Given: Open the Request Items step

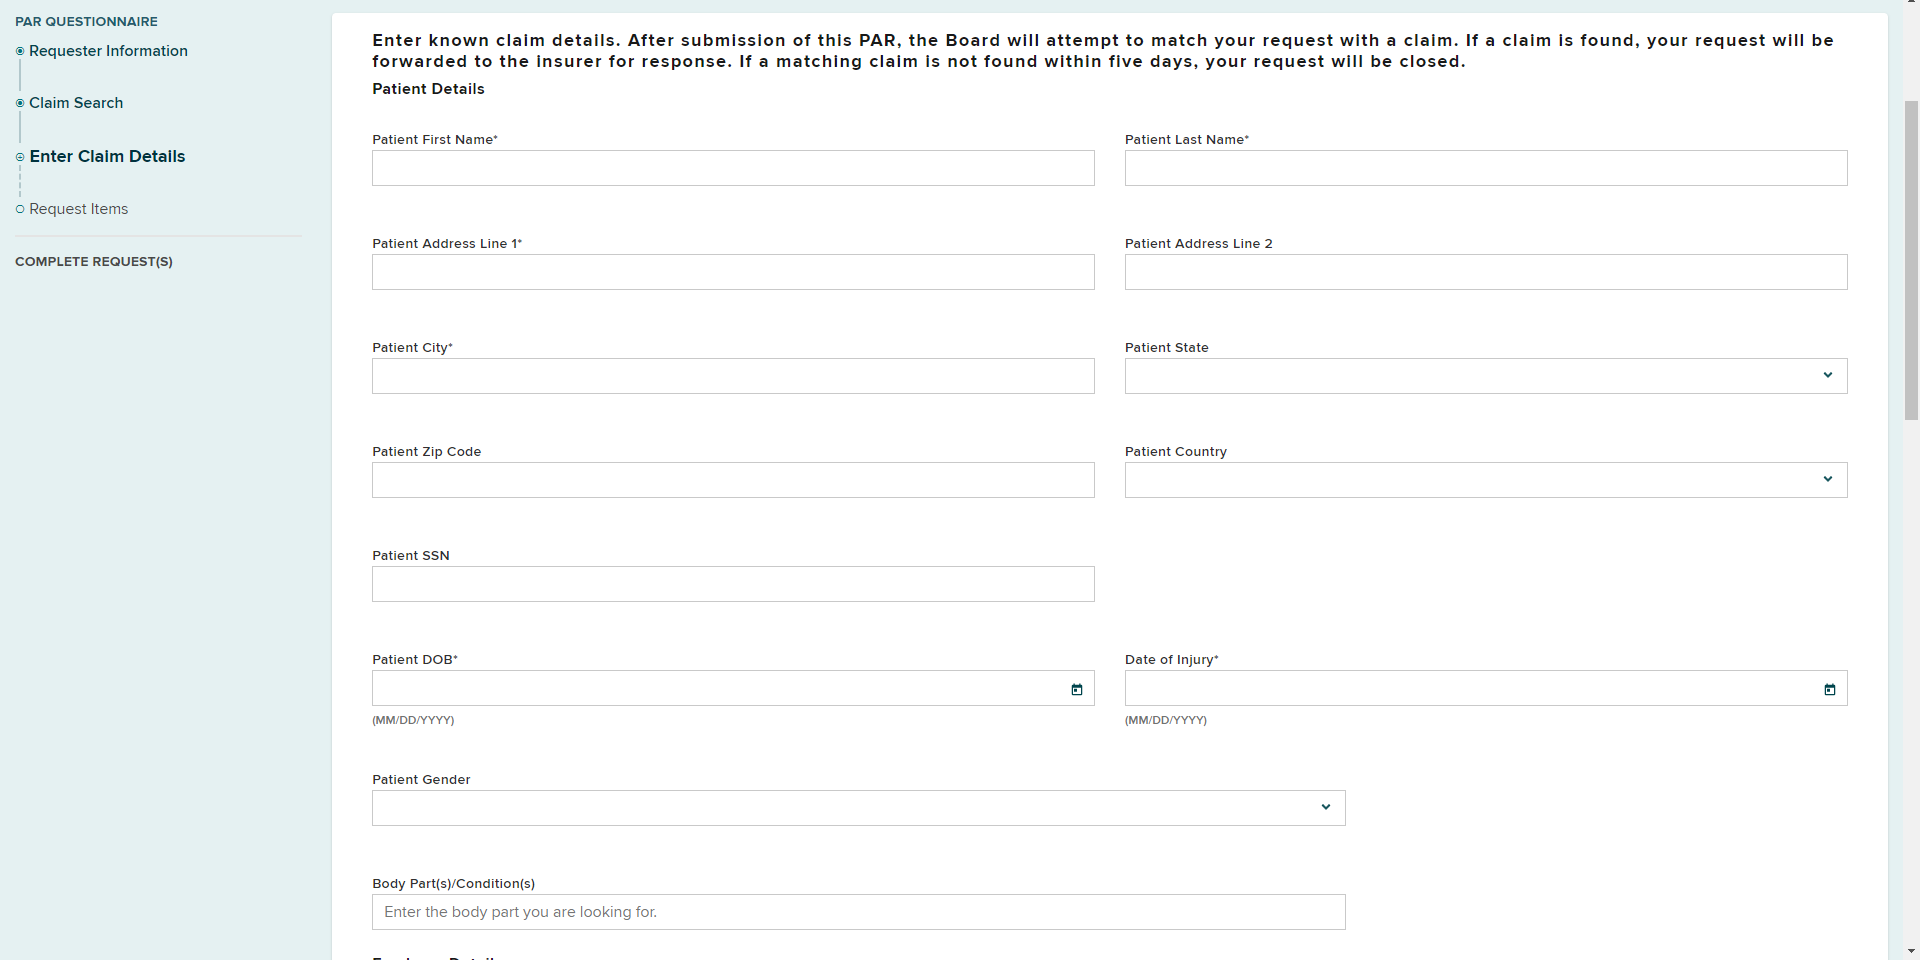Looking at the screenshot, I should click(78, 209).
